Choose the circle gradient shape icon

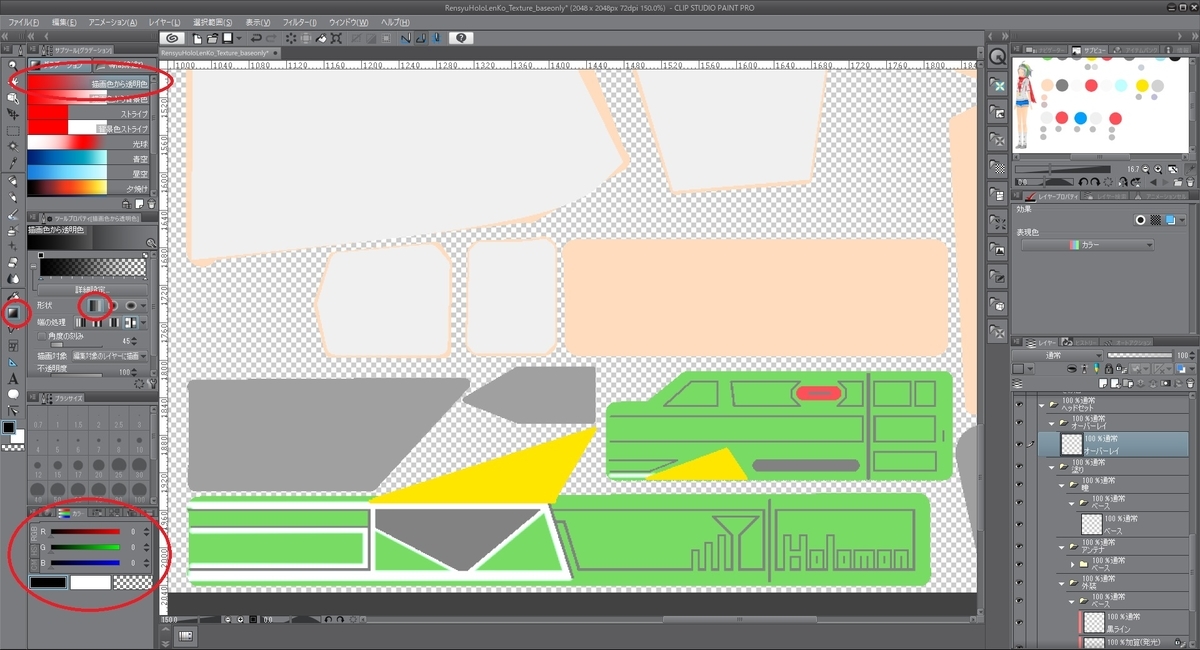[x=115, y=305]
